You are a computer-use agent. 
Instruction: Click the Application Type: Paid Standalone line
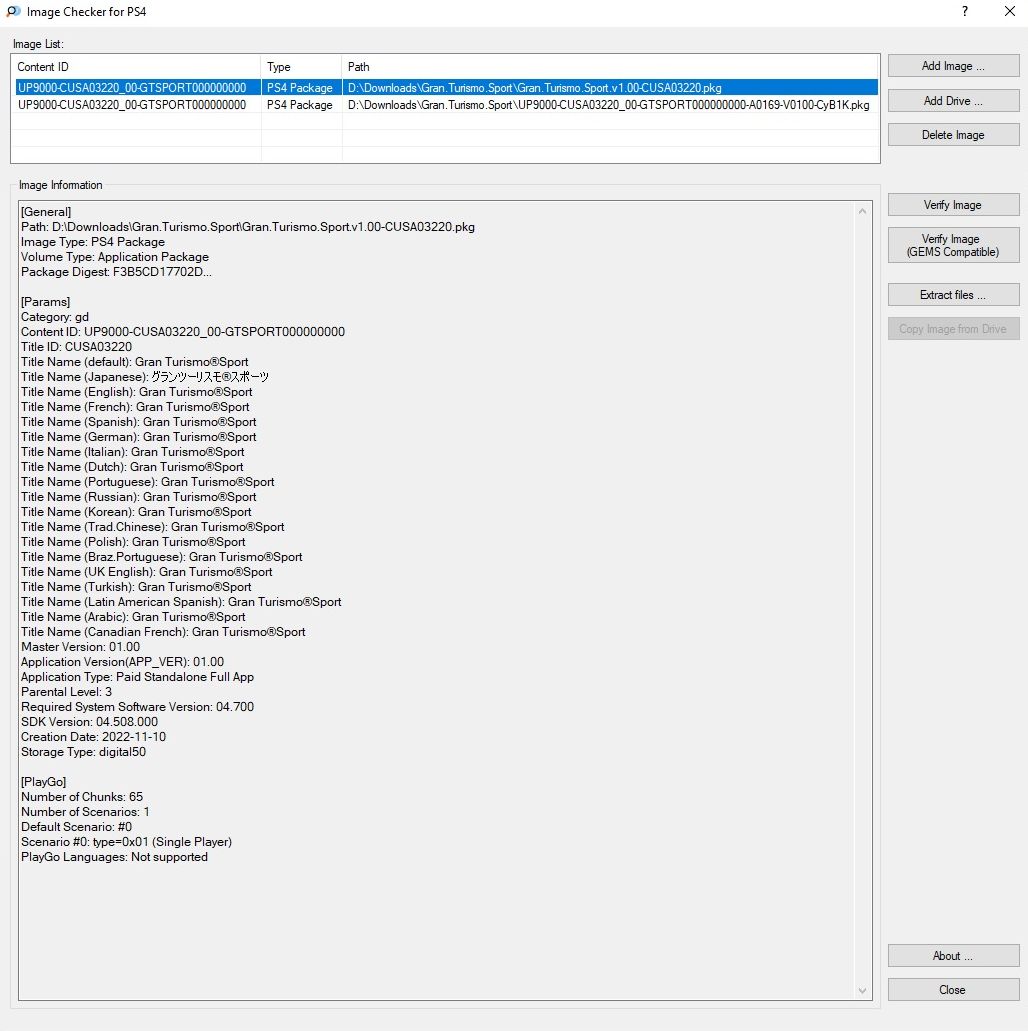click(x=137, y=677)
